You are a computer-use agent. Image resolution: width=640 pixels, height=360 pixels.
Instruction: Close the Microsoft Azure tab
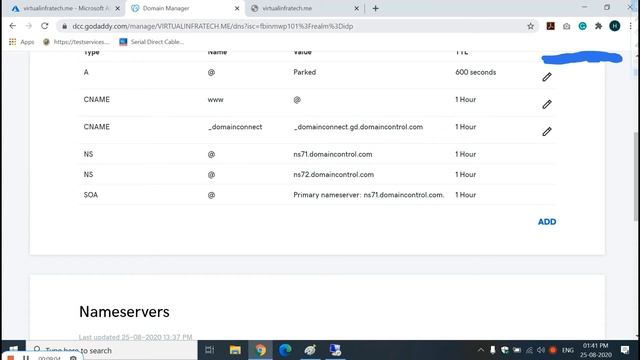117,8
